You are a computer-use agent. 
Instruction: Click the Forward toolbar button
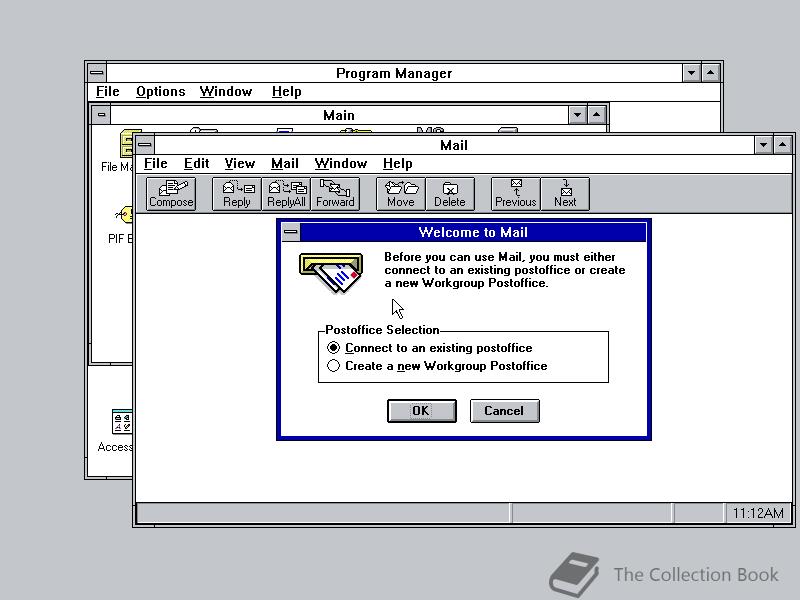tap(335, 194)
